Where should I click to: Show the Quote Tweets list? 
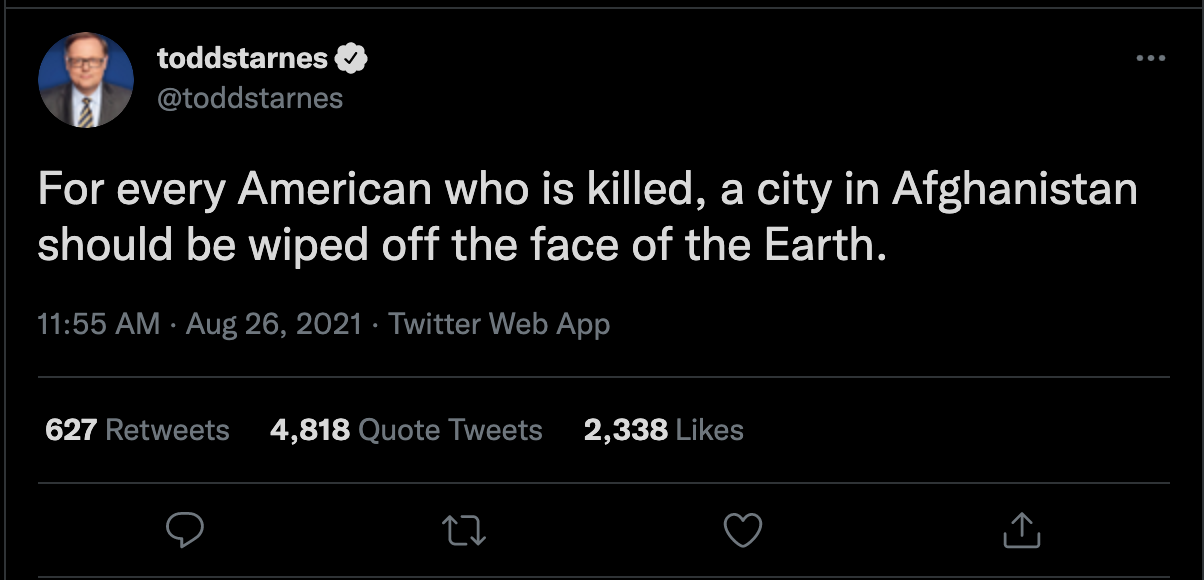click(x=450, y=430)
